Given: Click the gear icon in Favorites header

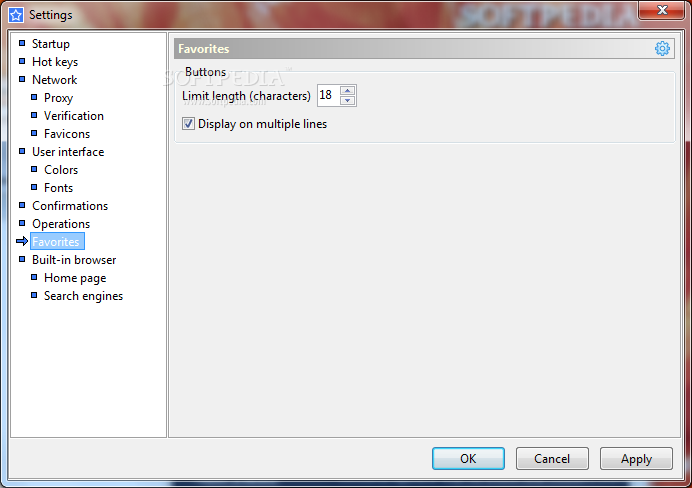Looking at the screenshot, I should tap(662, 48).
